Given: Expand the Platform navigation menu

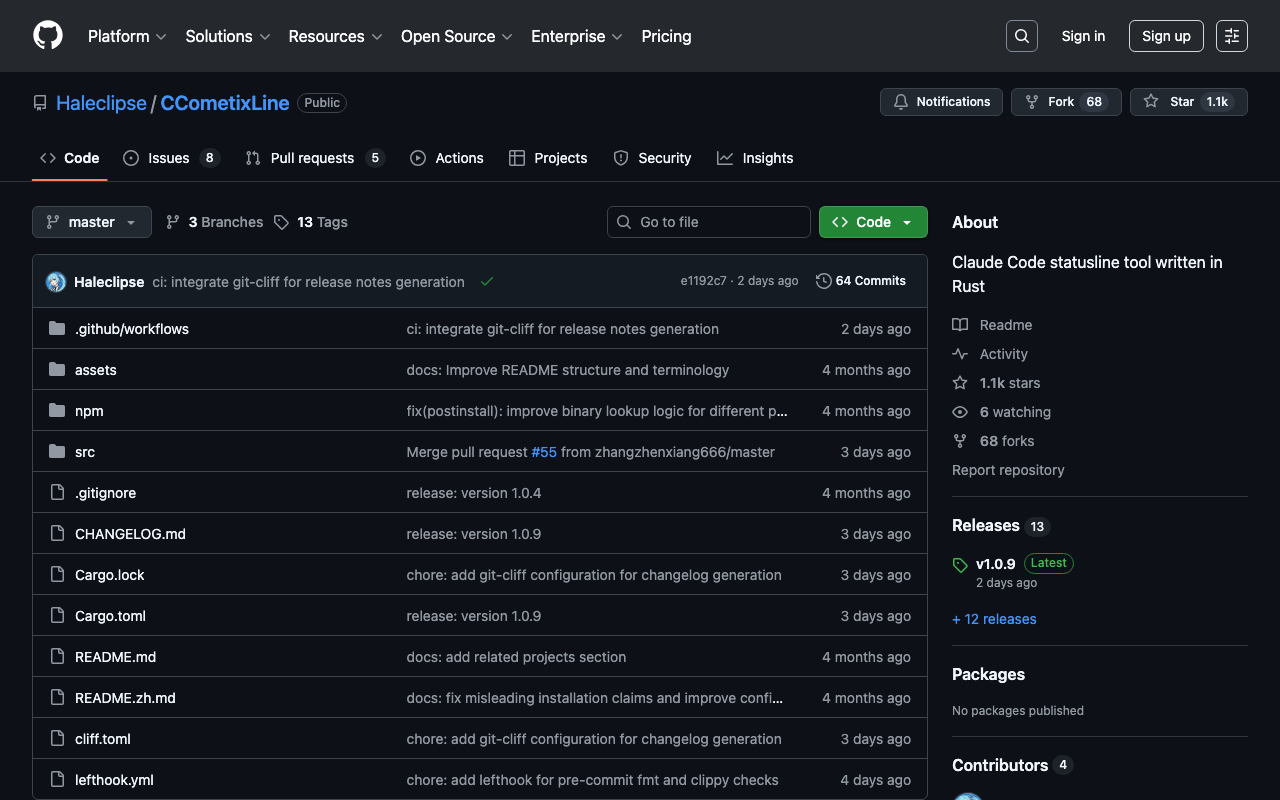Looking at the screenshot, I should (127, 36).
